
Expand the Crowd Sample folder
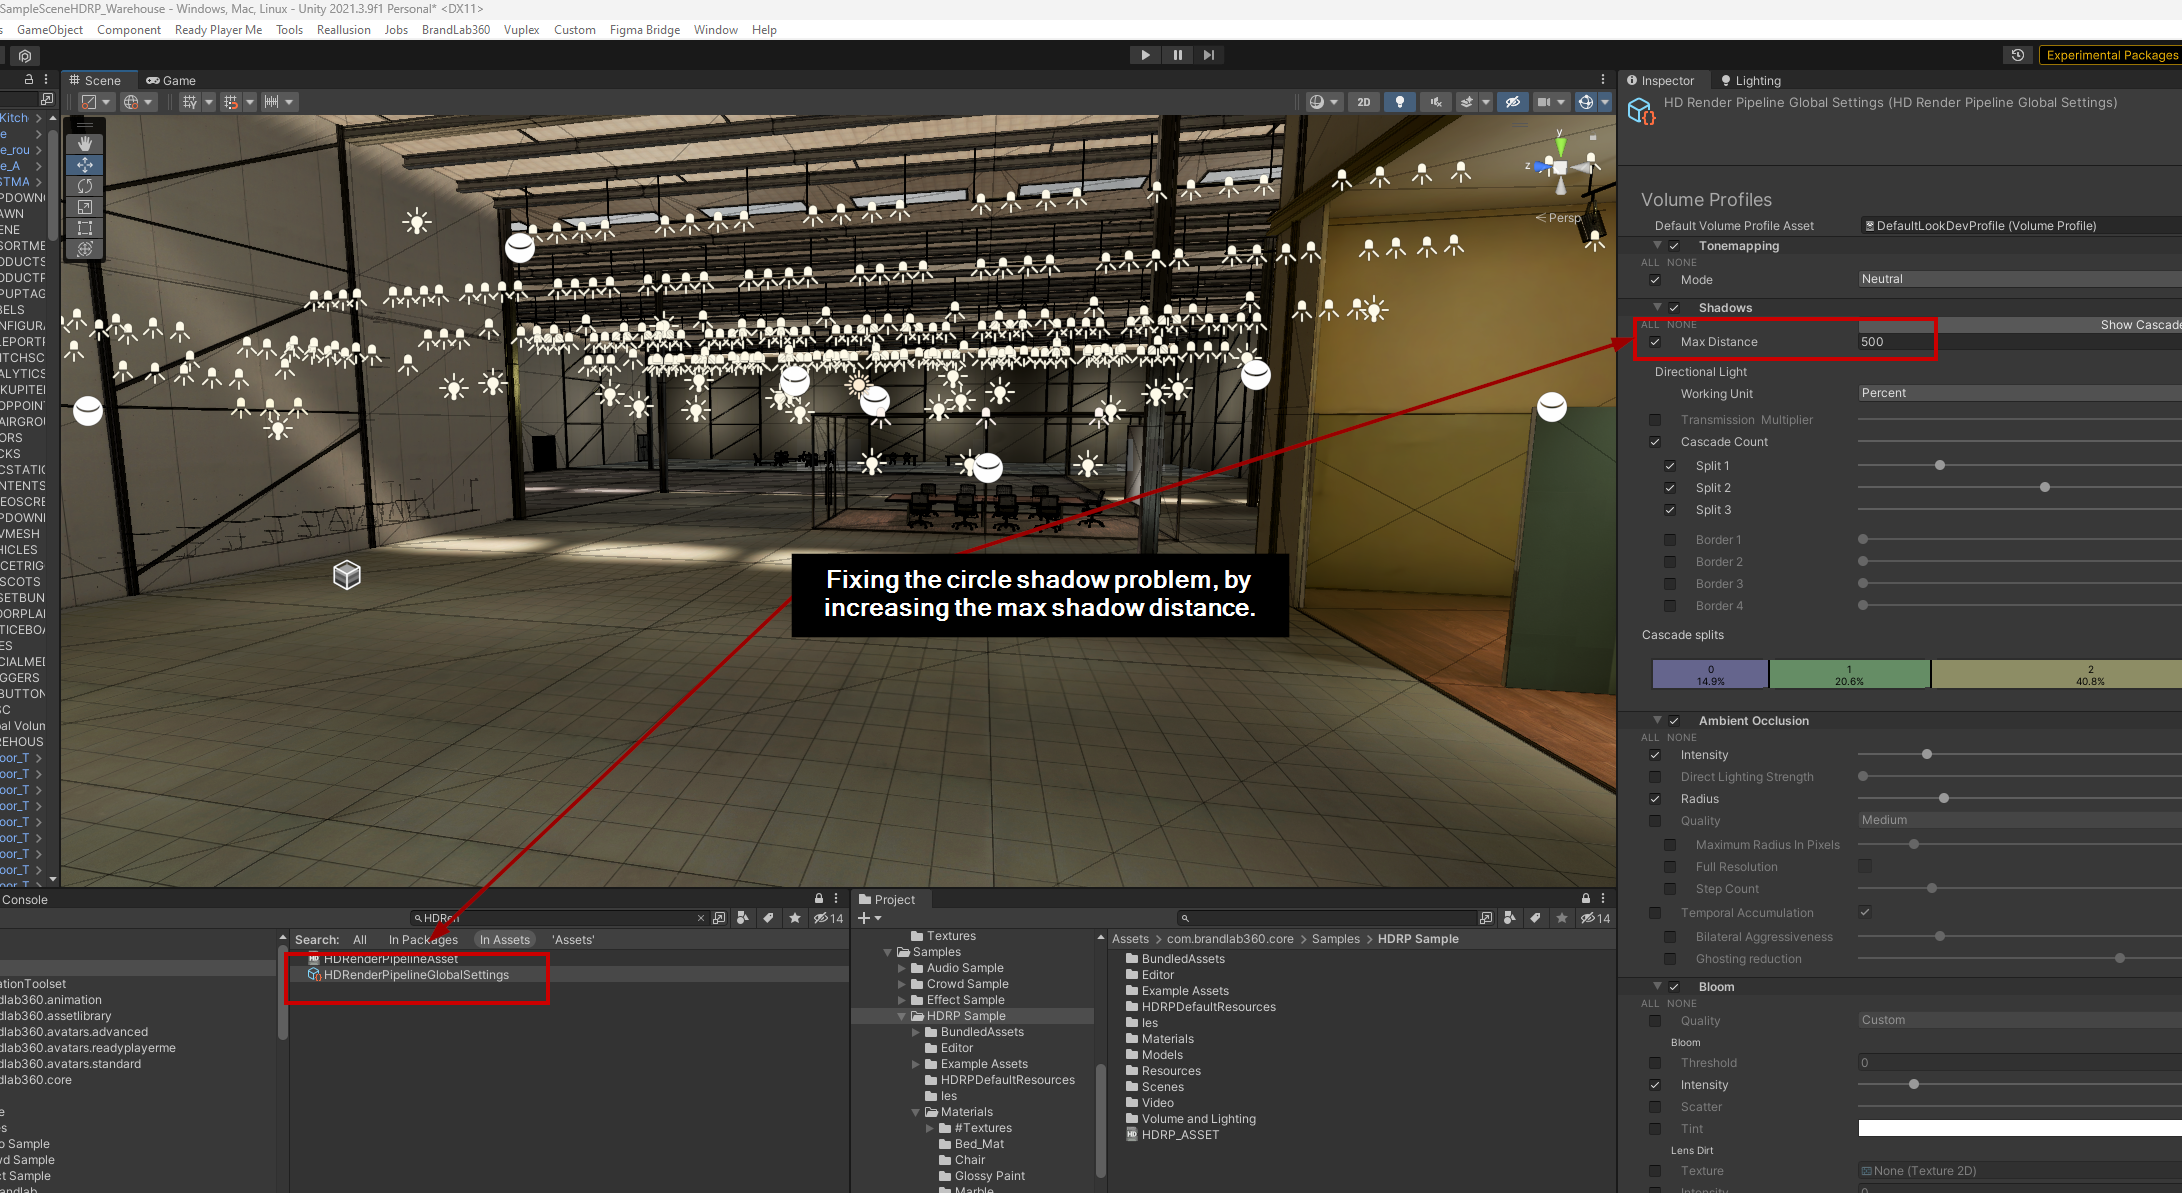tap(902, 984)
